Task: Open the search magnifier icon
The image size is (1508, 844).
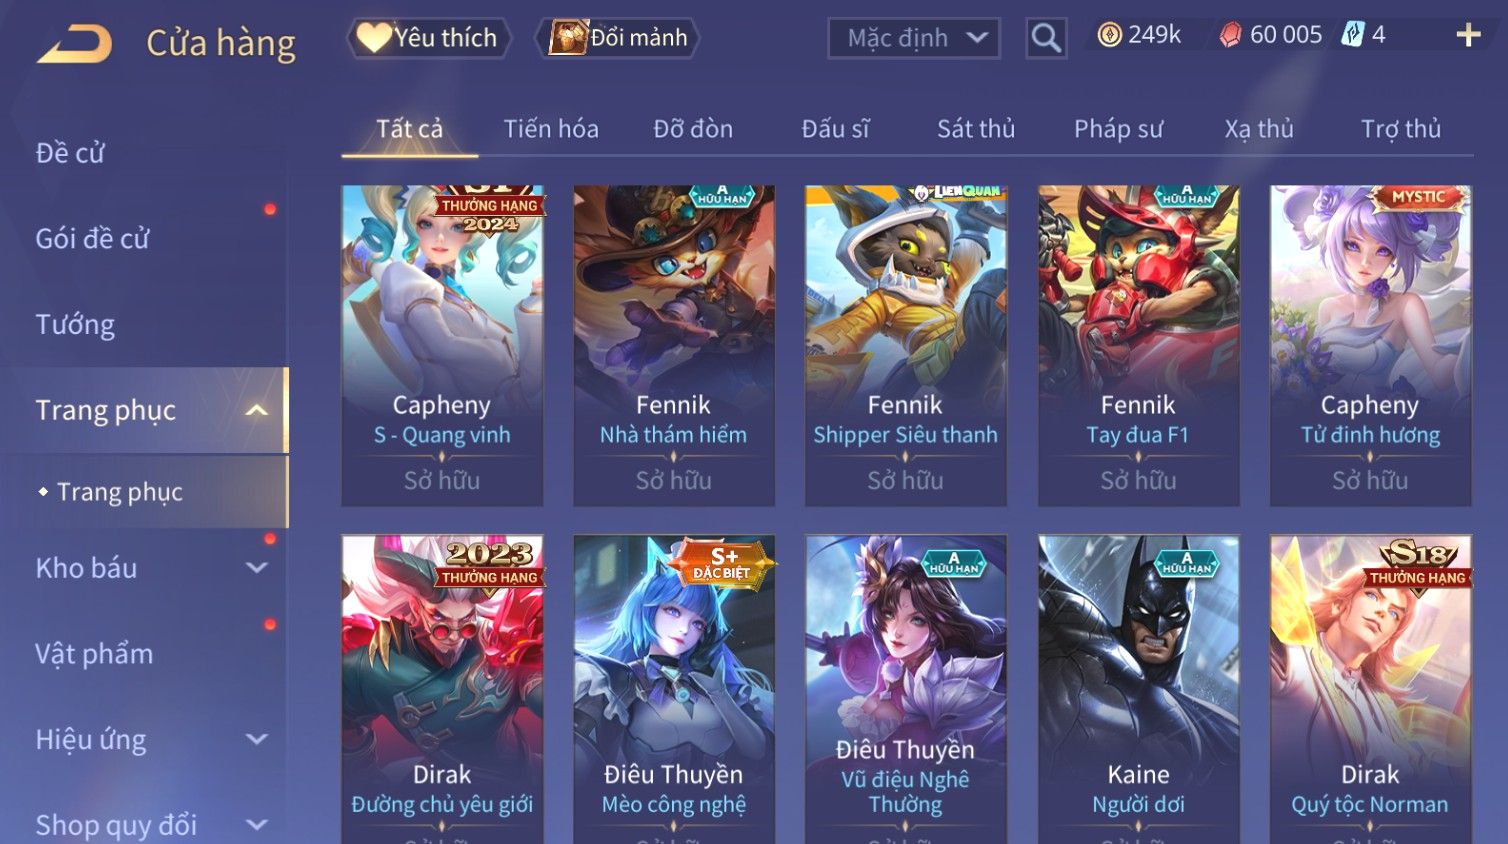Action: [x=1046, y=38]
